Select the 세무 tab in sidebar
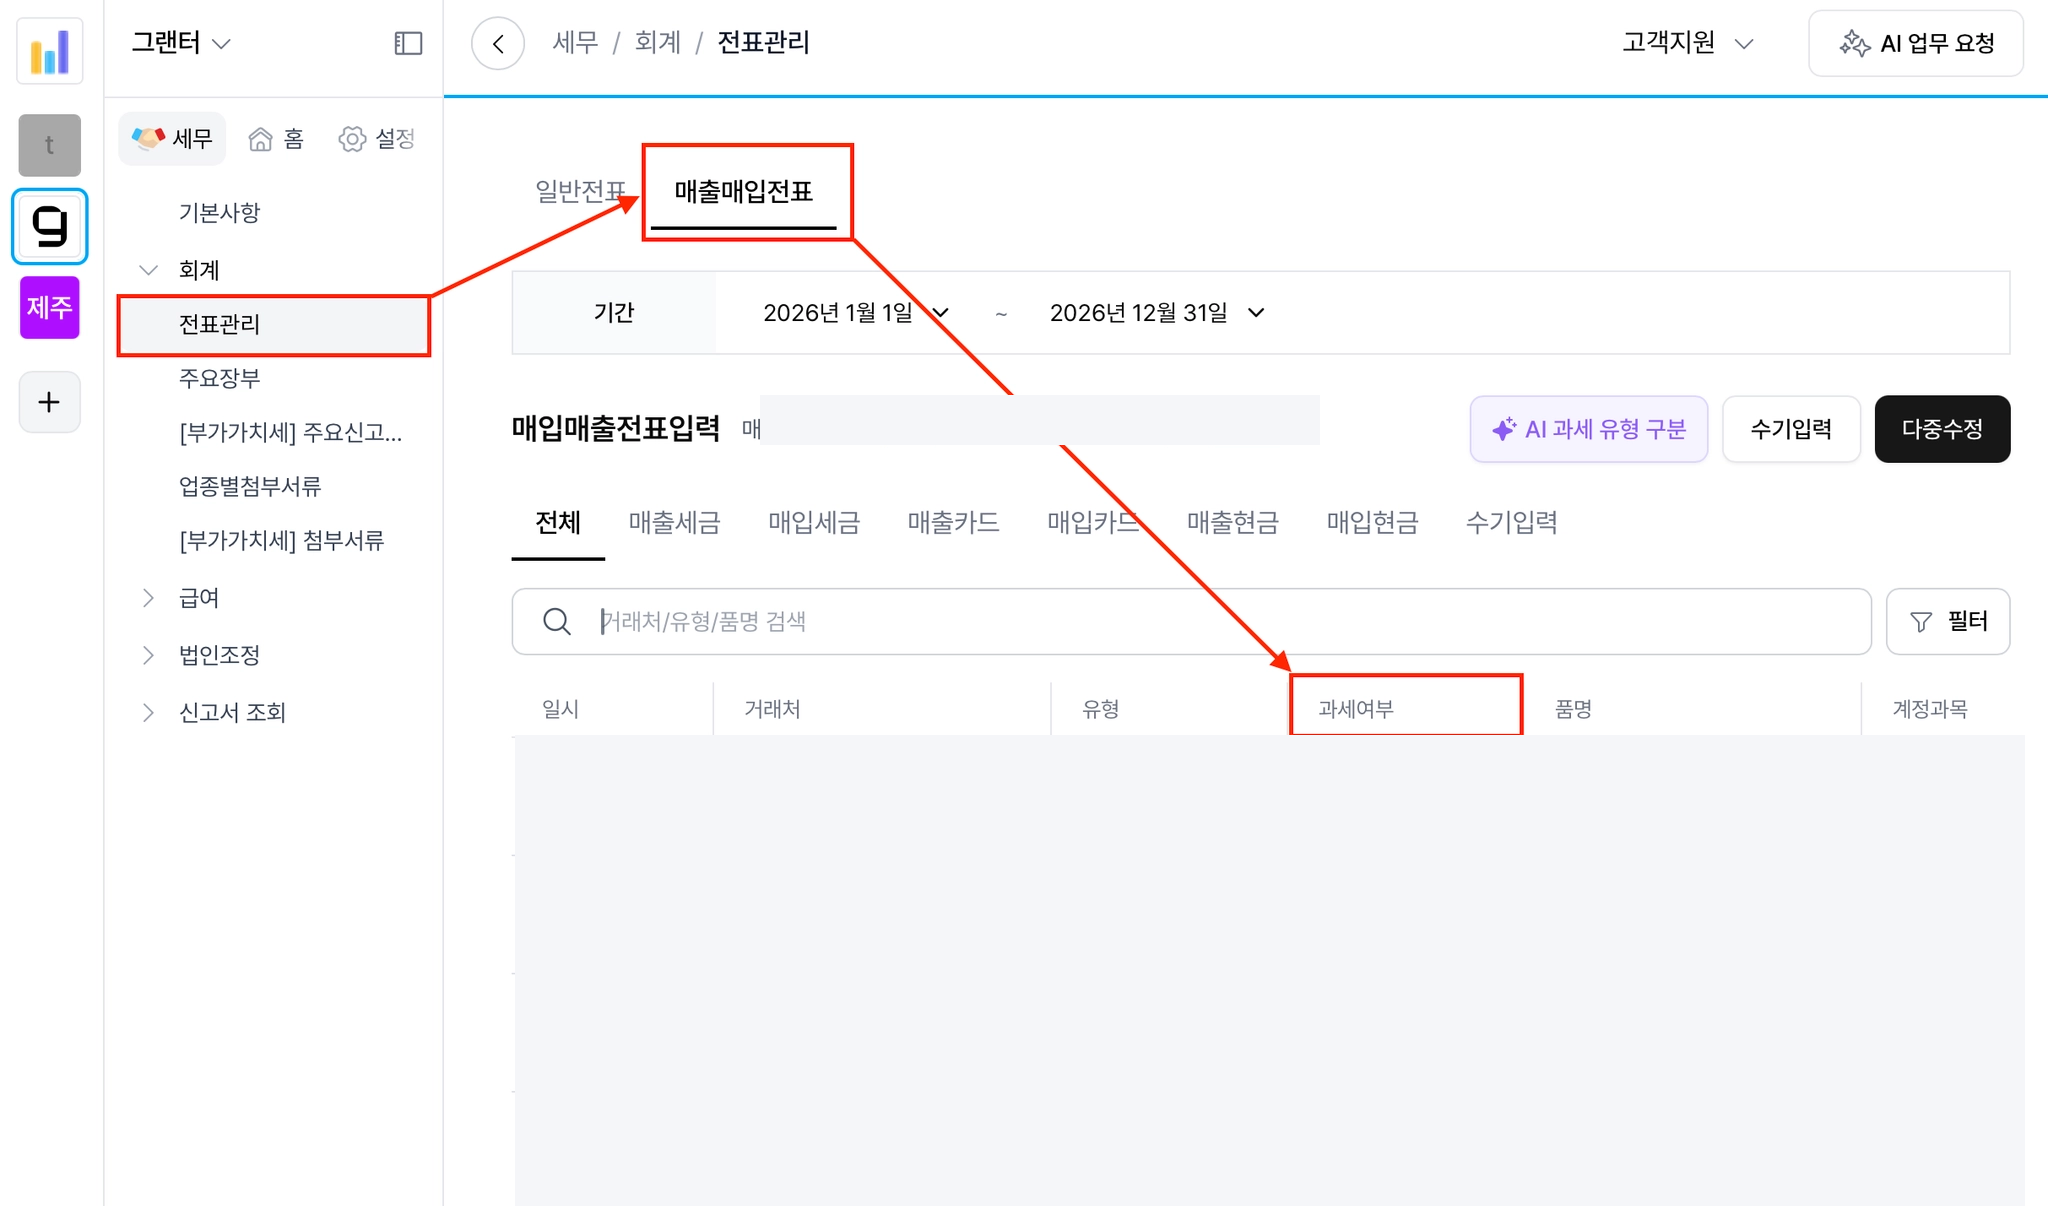This screenshot has height=1206, width=2048. [173, 138]
